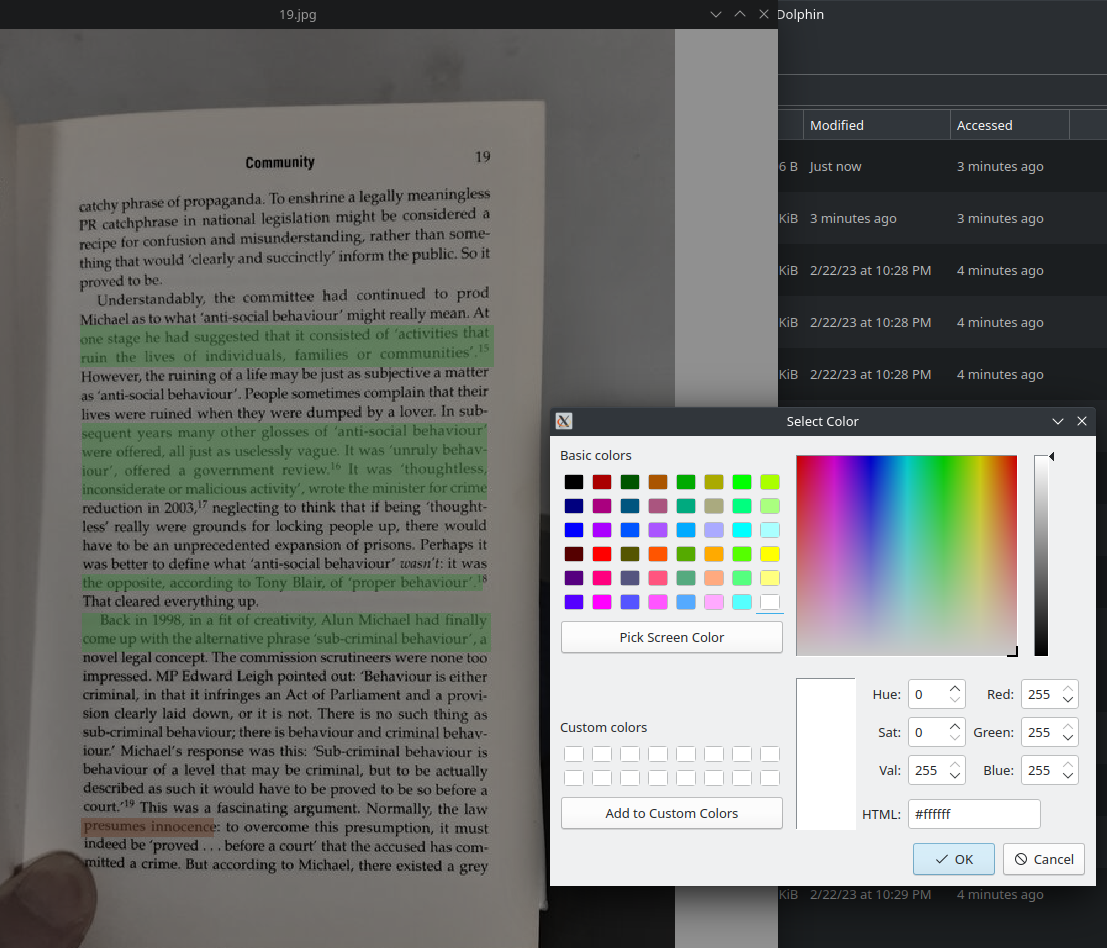The width and height of the screenshot is (1107, 948).
Task: Click the 19.jpg window's down-chevron icon
Action: 715,15
